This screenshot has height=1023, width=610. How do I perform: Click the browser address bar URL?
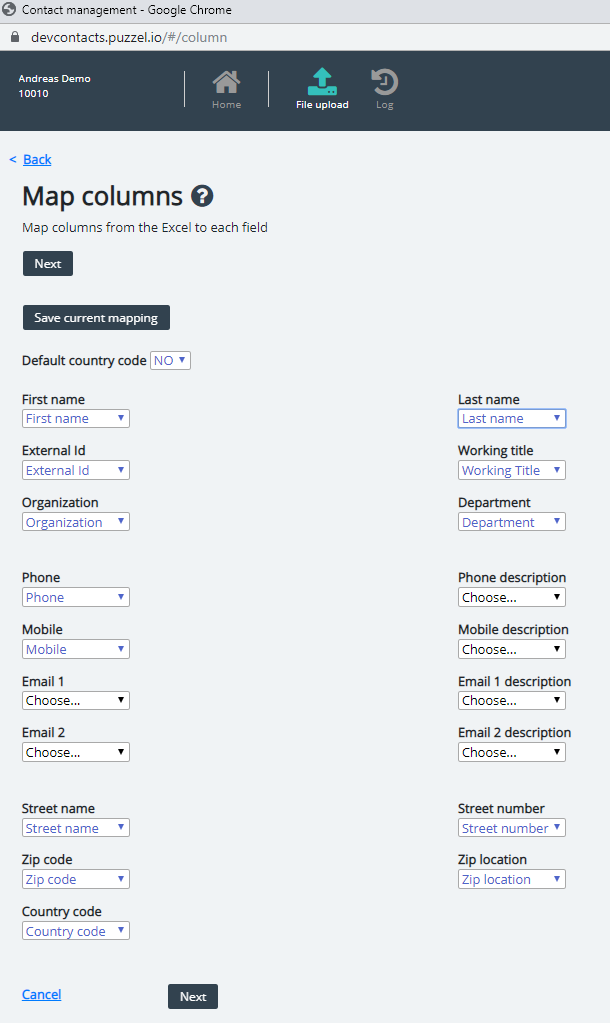tap(130, 37)
